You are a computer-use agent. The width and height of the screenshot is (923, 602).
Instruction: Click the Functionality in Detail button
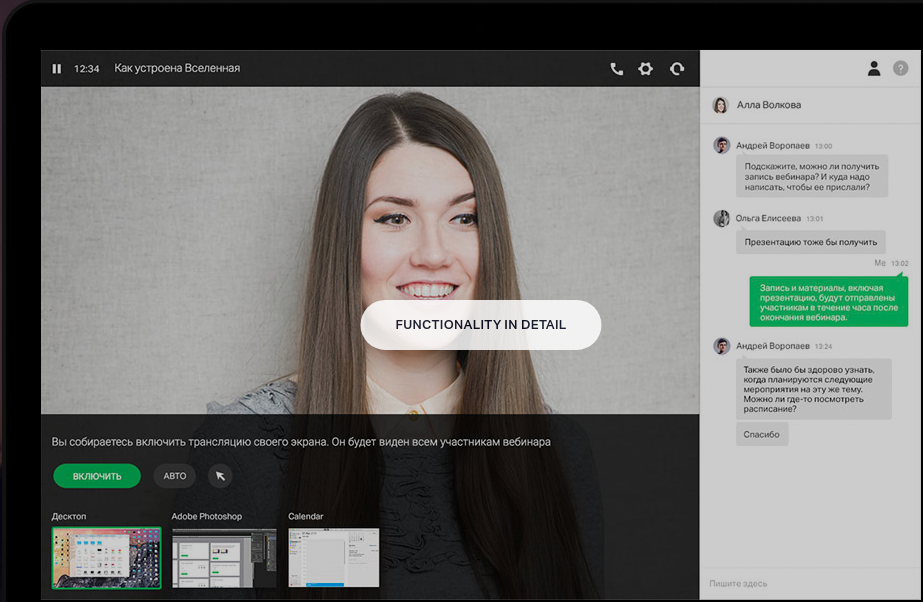pyautogui.click(x=480, y=325)
